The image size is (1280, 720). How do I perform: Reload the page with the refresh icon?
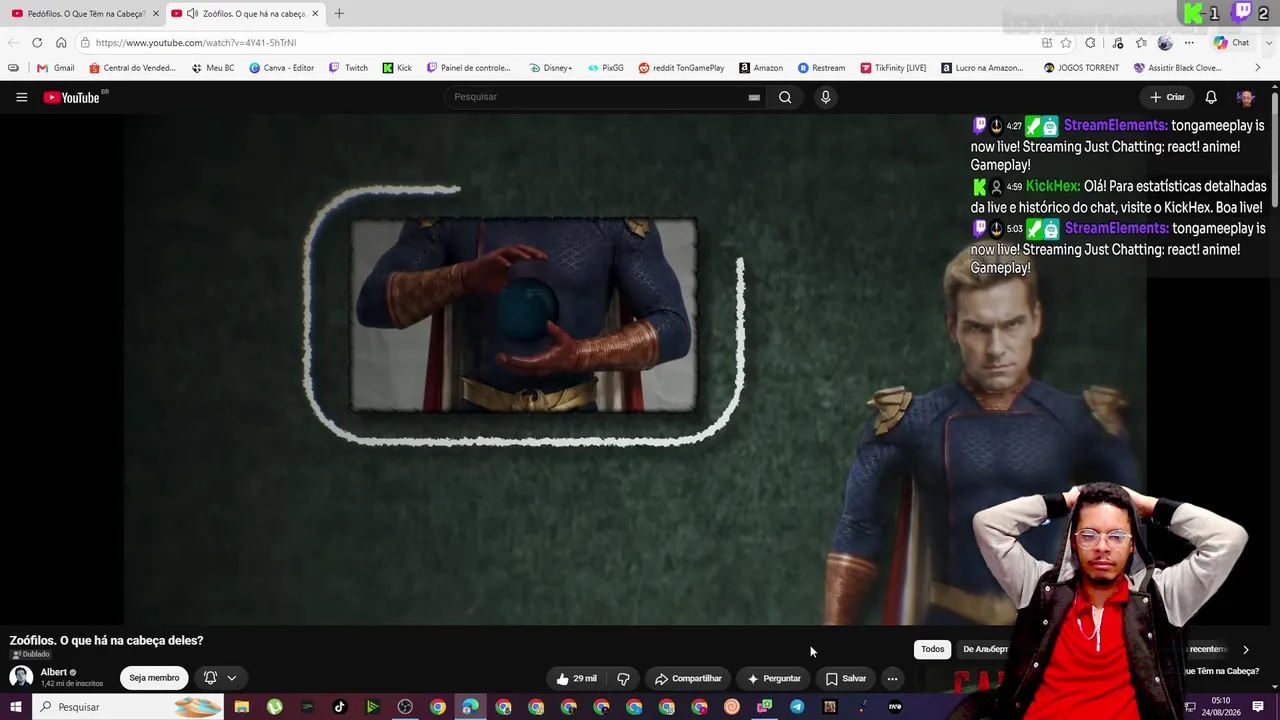(37, 43)
